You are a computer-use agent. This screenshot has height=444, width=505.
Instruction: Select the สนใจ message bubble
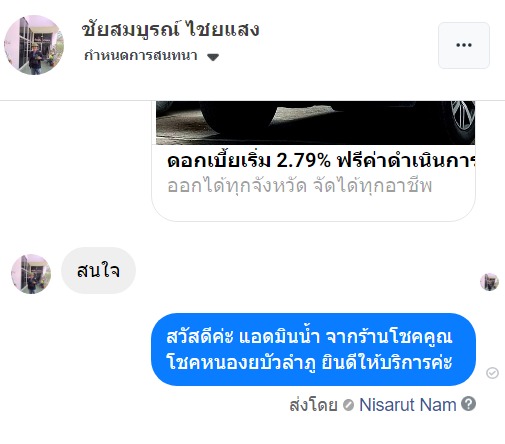pos(98,271)
